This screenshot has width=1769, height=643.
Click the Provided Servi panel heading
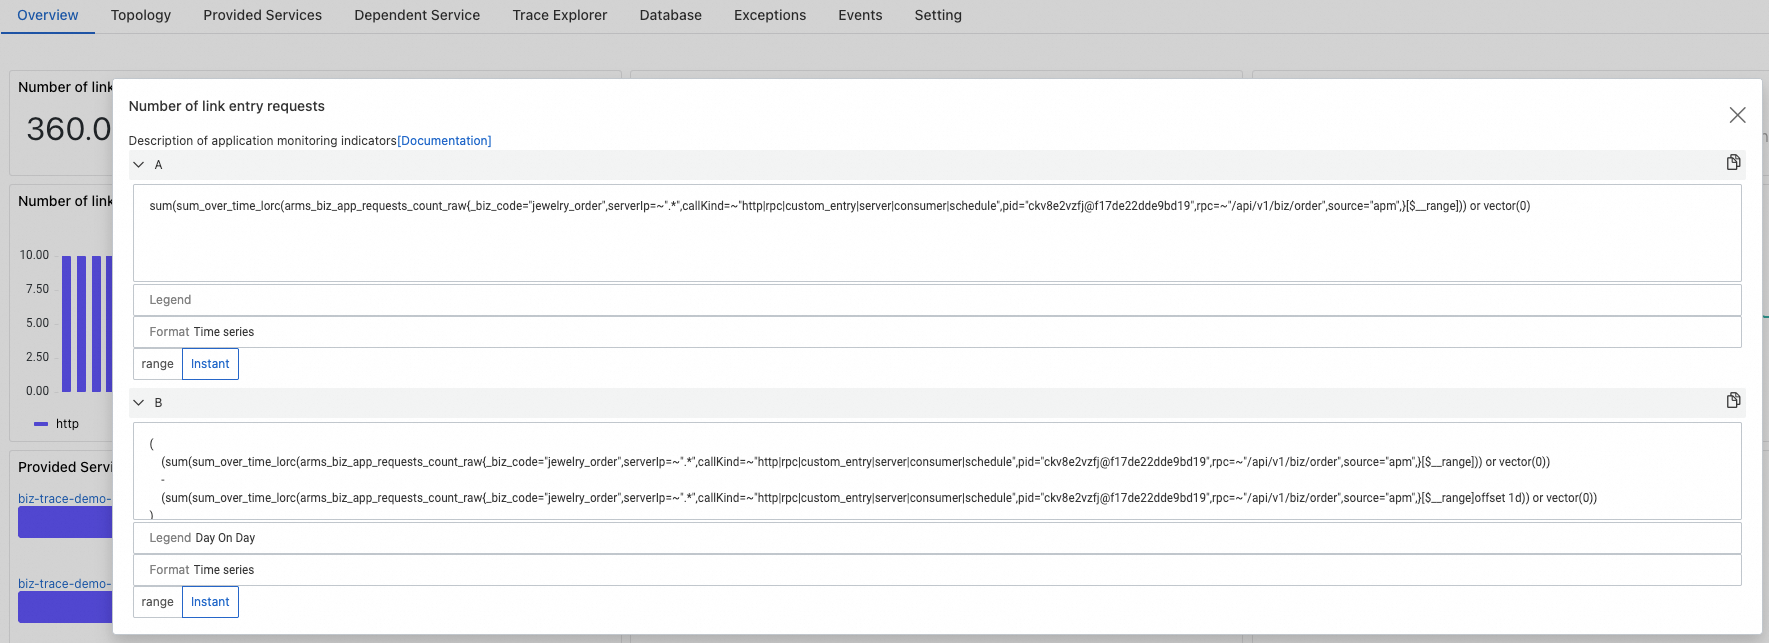pos(65,467)
